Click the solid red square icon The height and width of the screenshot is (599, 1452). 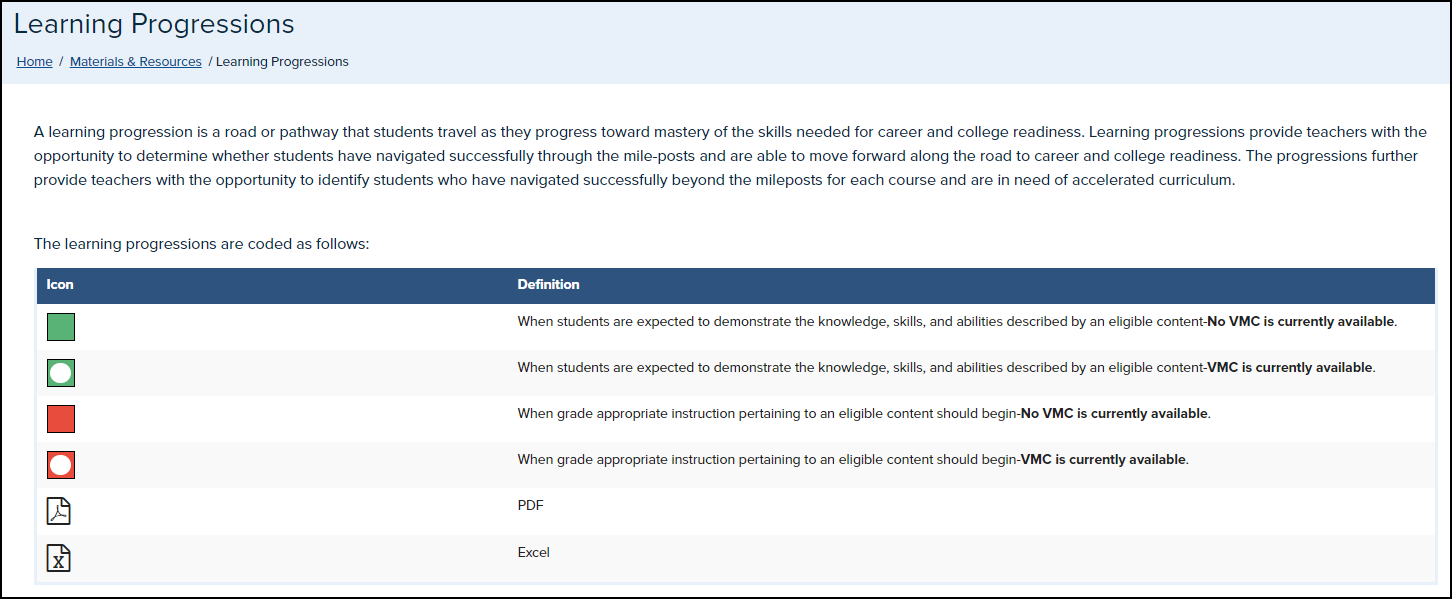point(61,419)
